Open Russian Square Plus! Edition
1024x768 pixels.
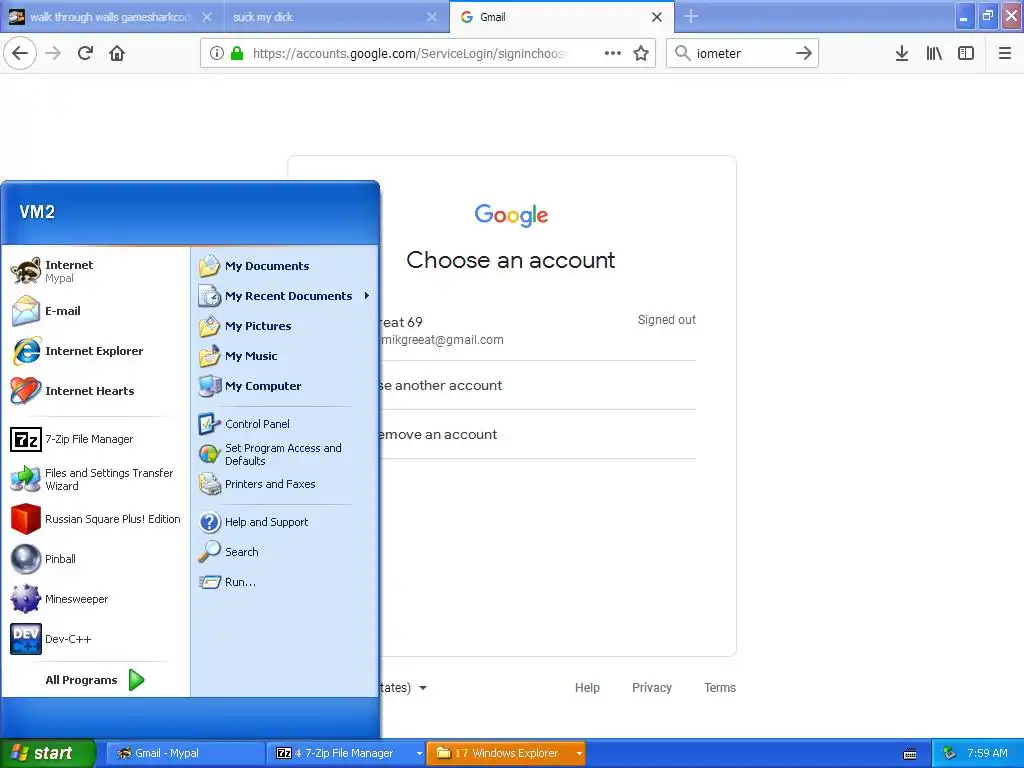(96, 519)
